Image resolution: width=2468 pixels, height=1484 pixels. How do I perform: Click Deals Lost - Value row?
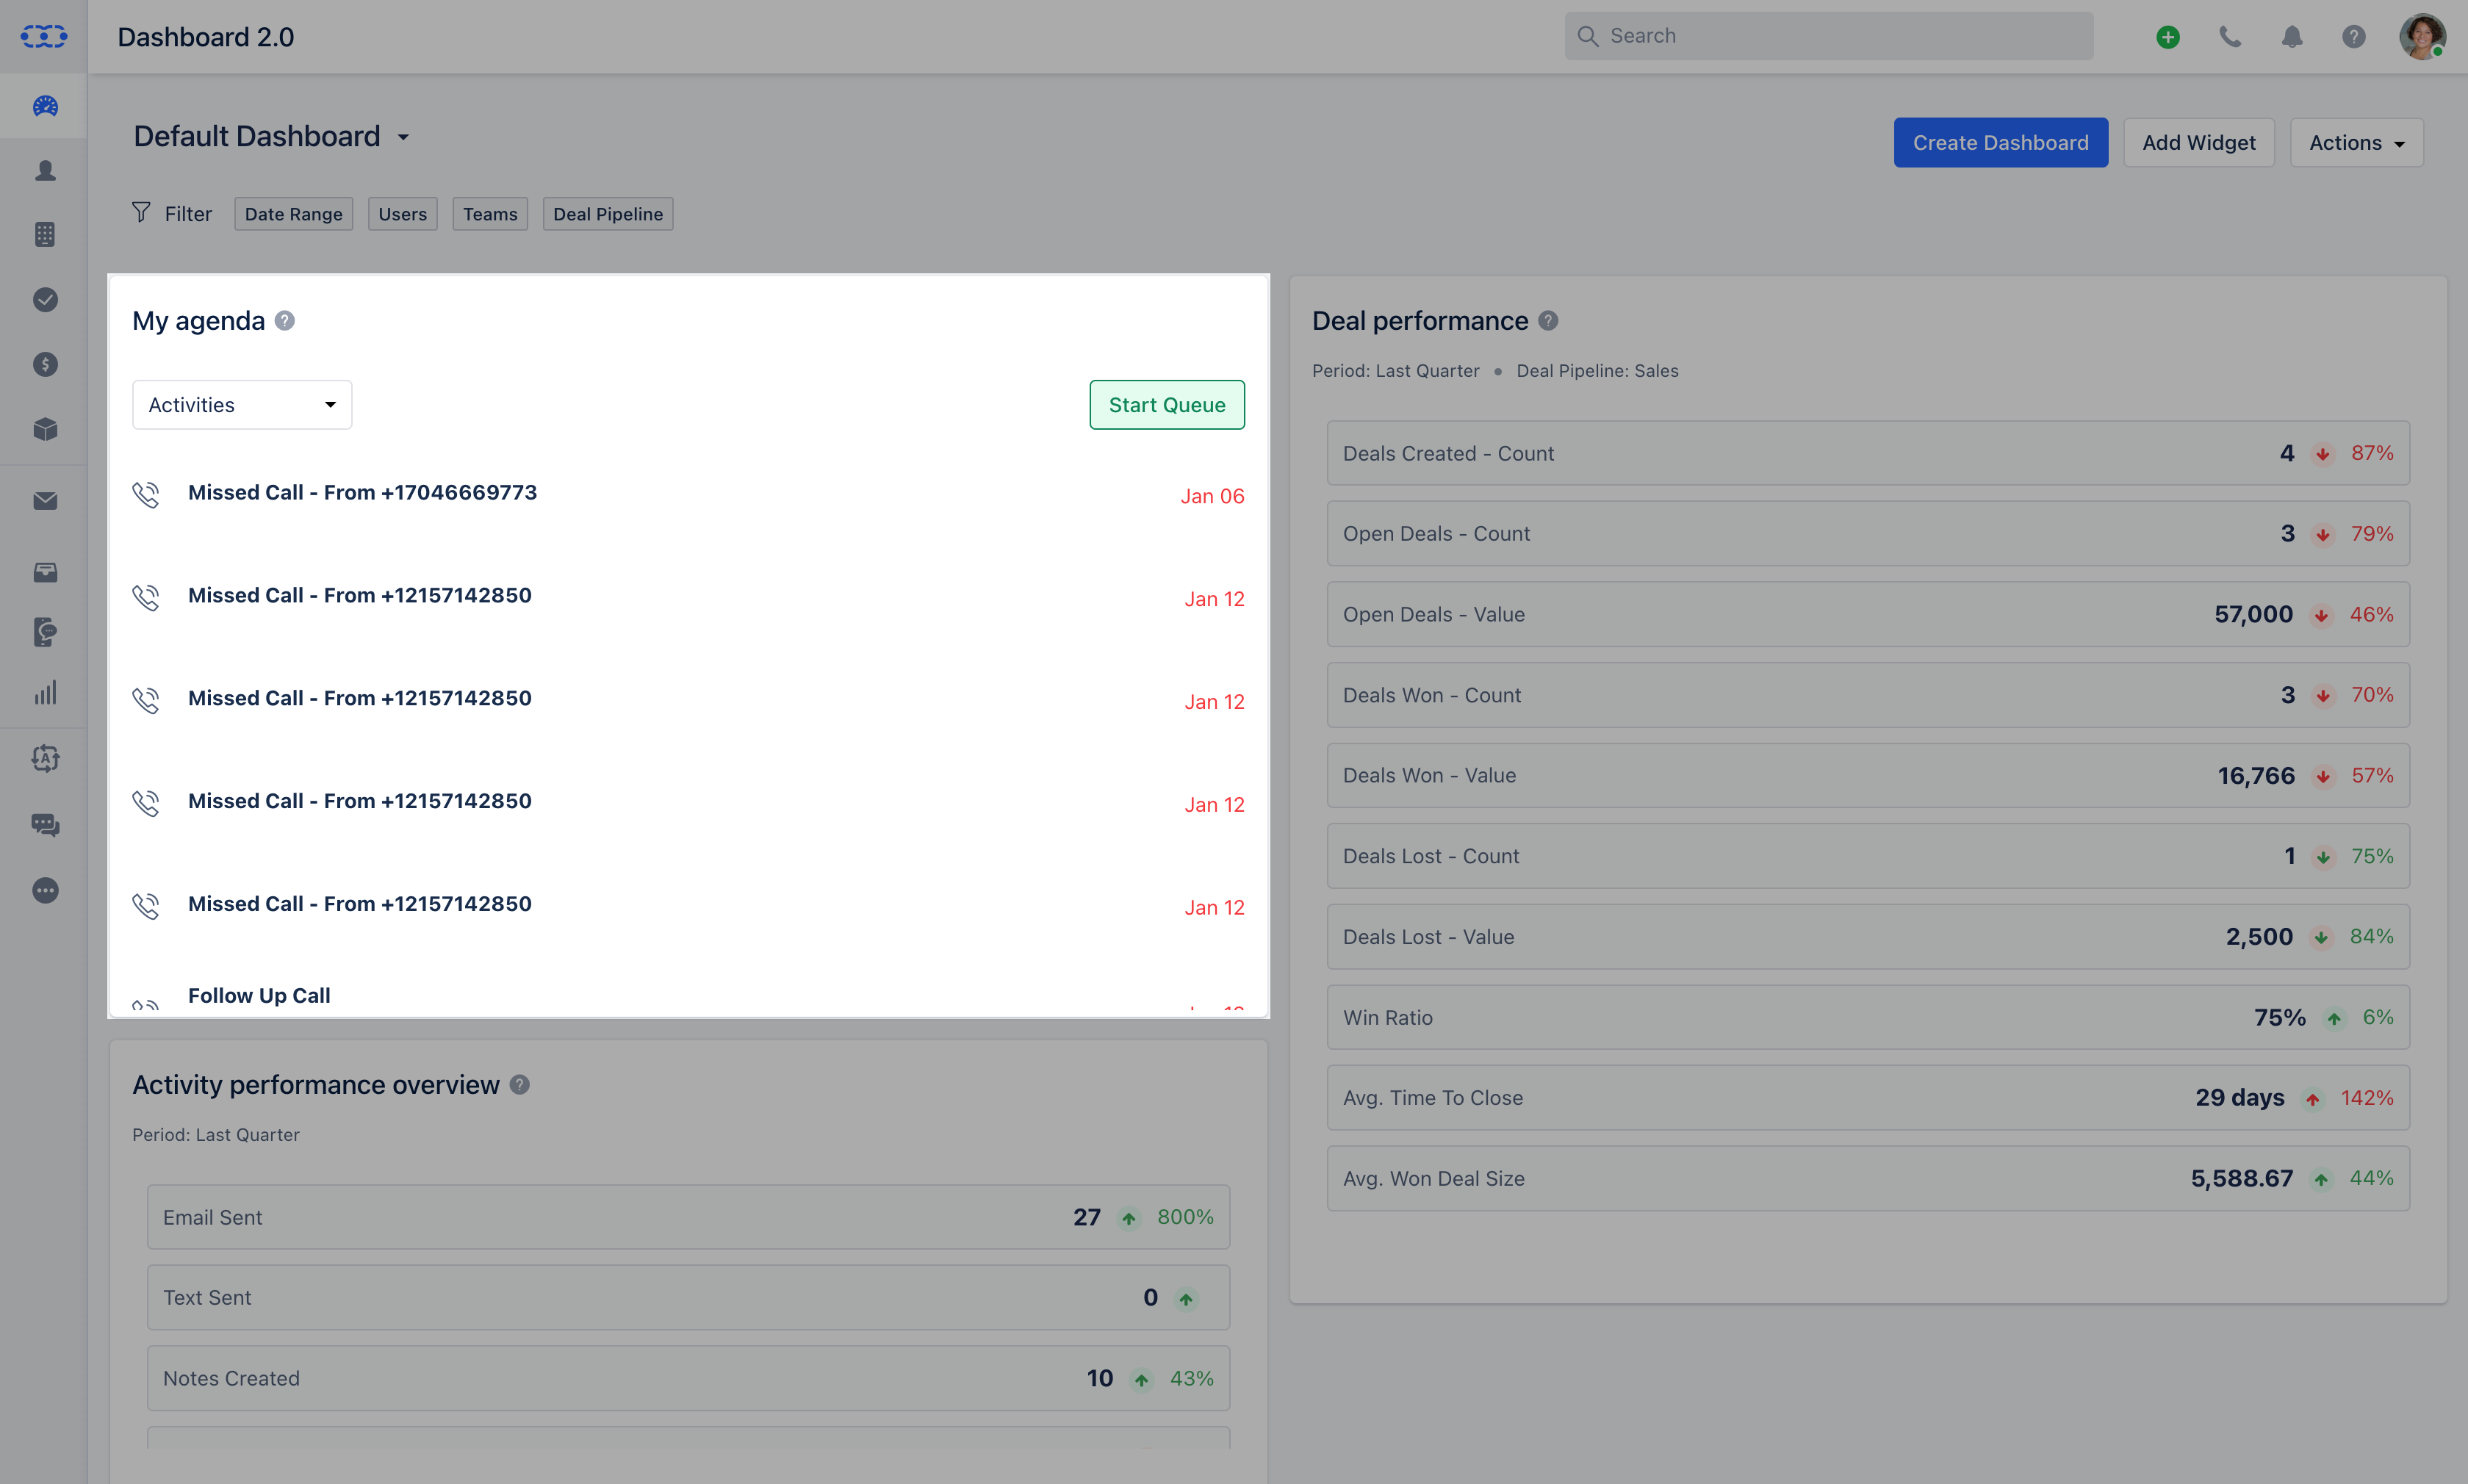tap(1868, 937)
